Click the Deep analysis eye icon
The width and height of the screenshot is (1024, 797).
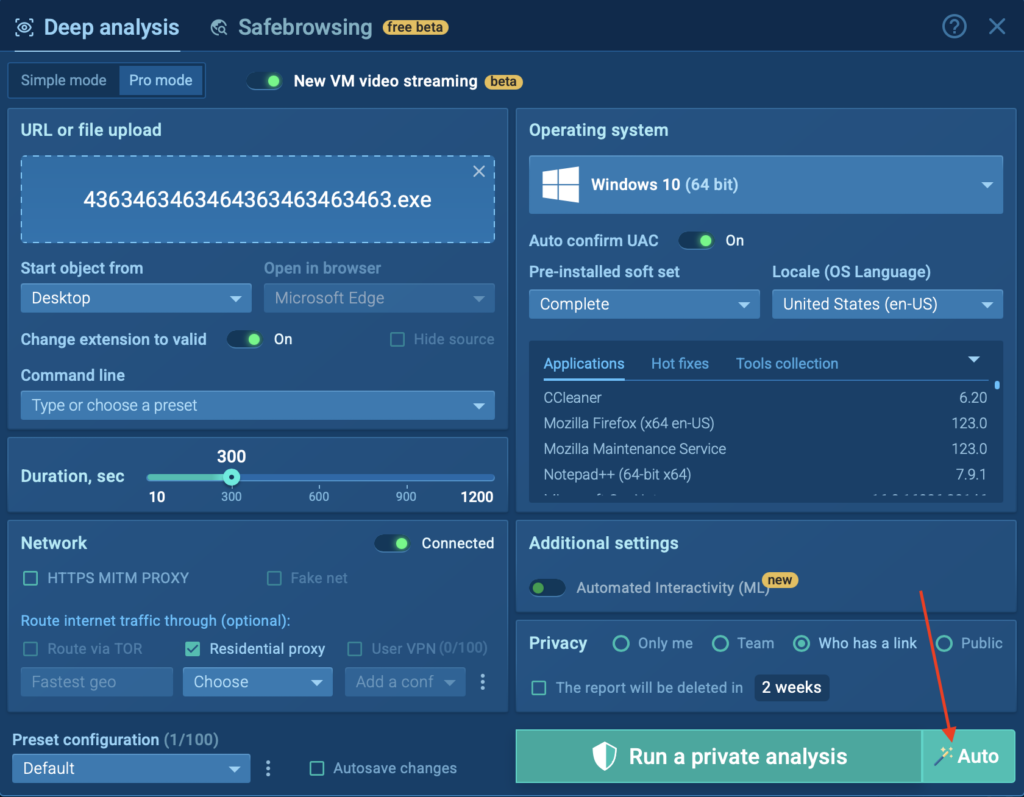coord(24,28)
